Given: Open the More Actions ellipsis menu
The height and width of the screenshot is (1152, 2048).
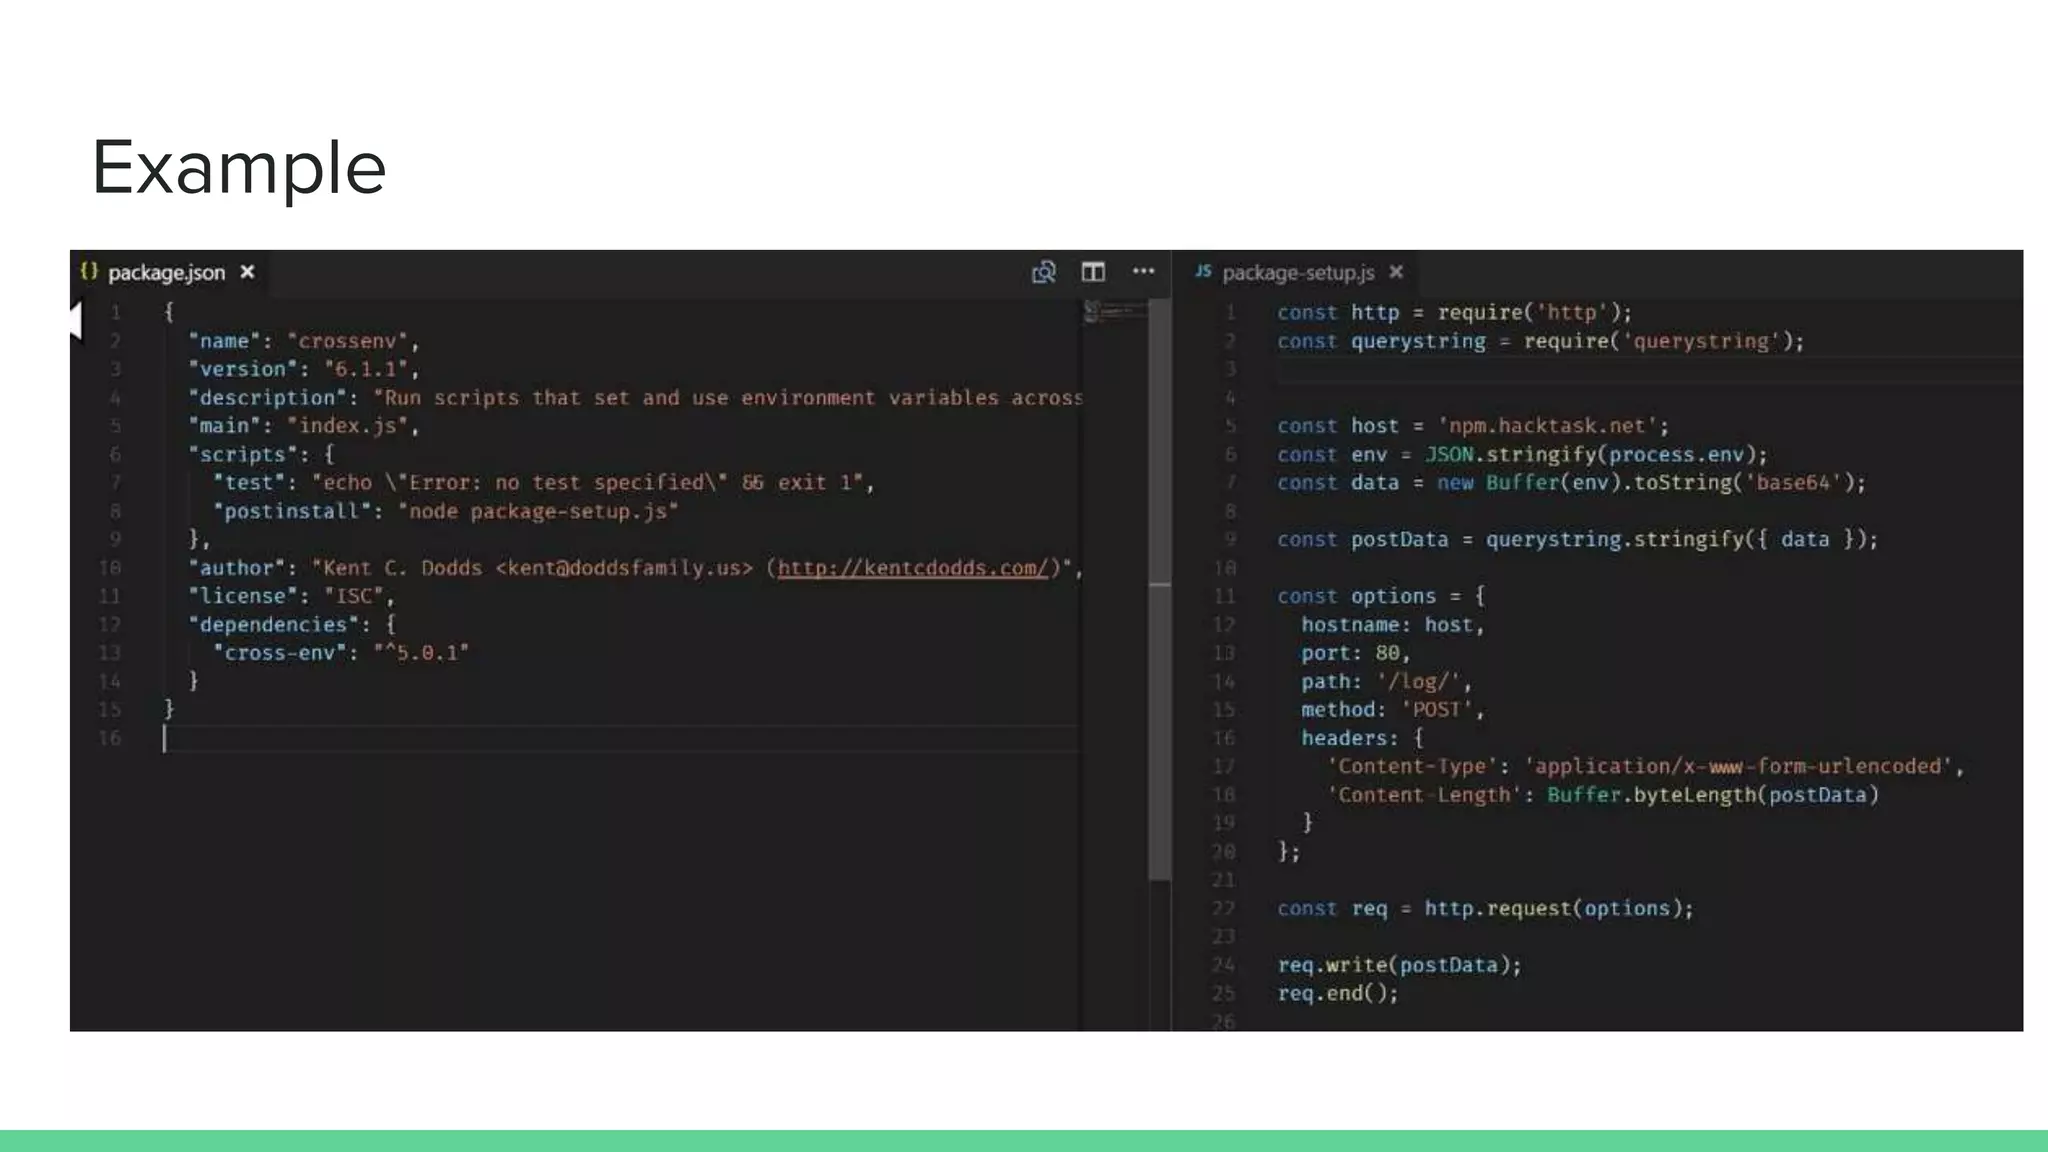Looking at the screenshot, I should point(1143,271).
